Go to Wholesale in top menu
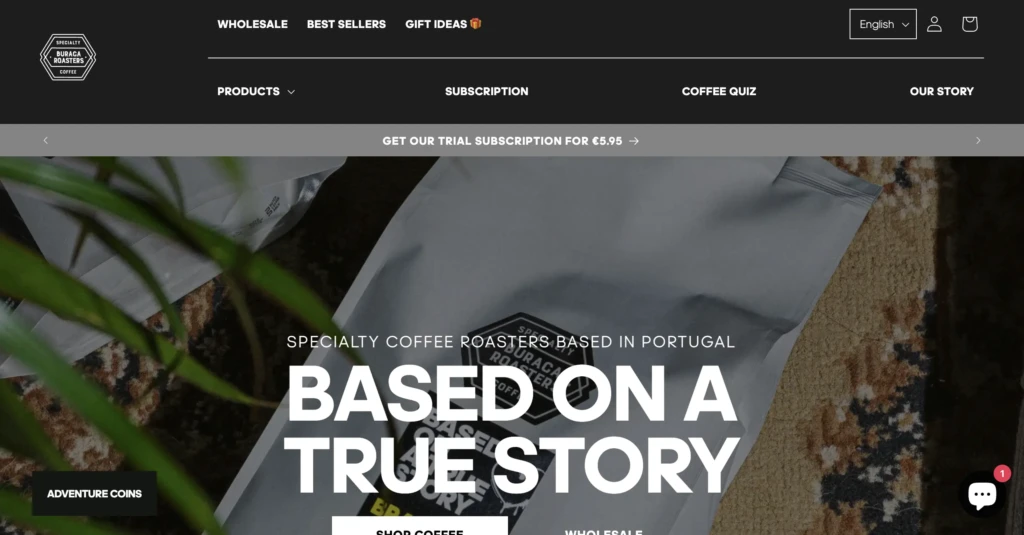The height and width of the screenshot is (535, 1024). click(252, 24)
